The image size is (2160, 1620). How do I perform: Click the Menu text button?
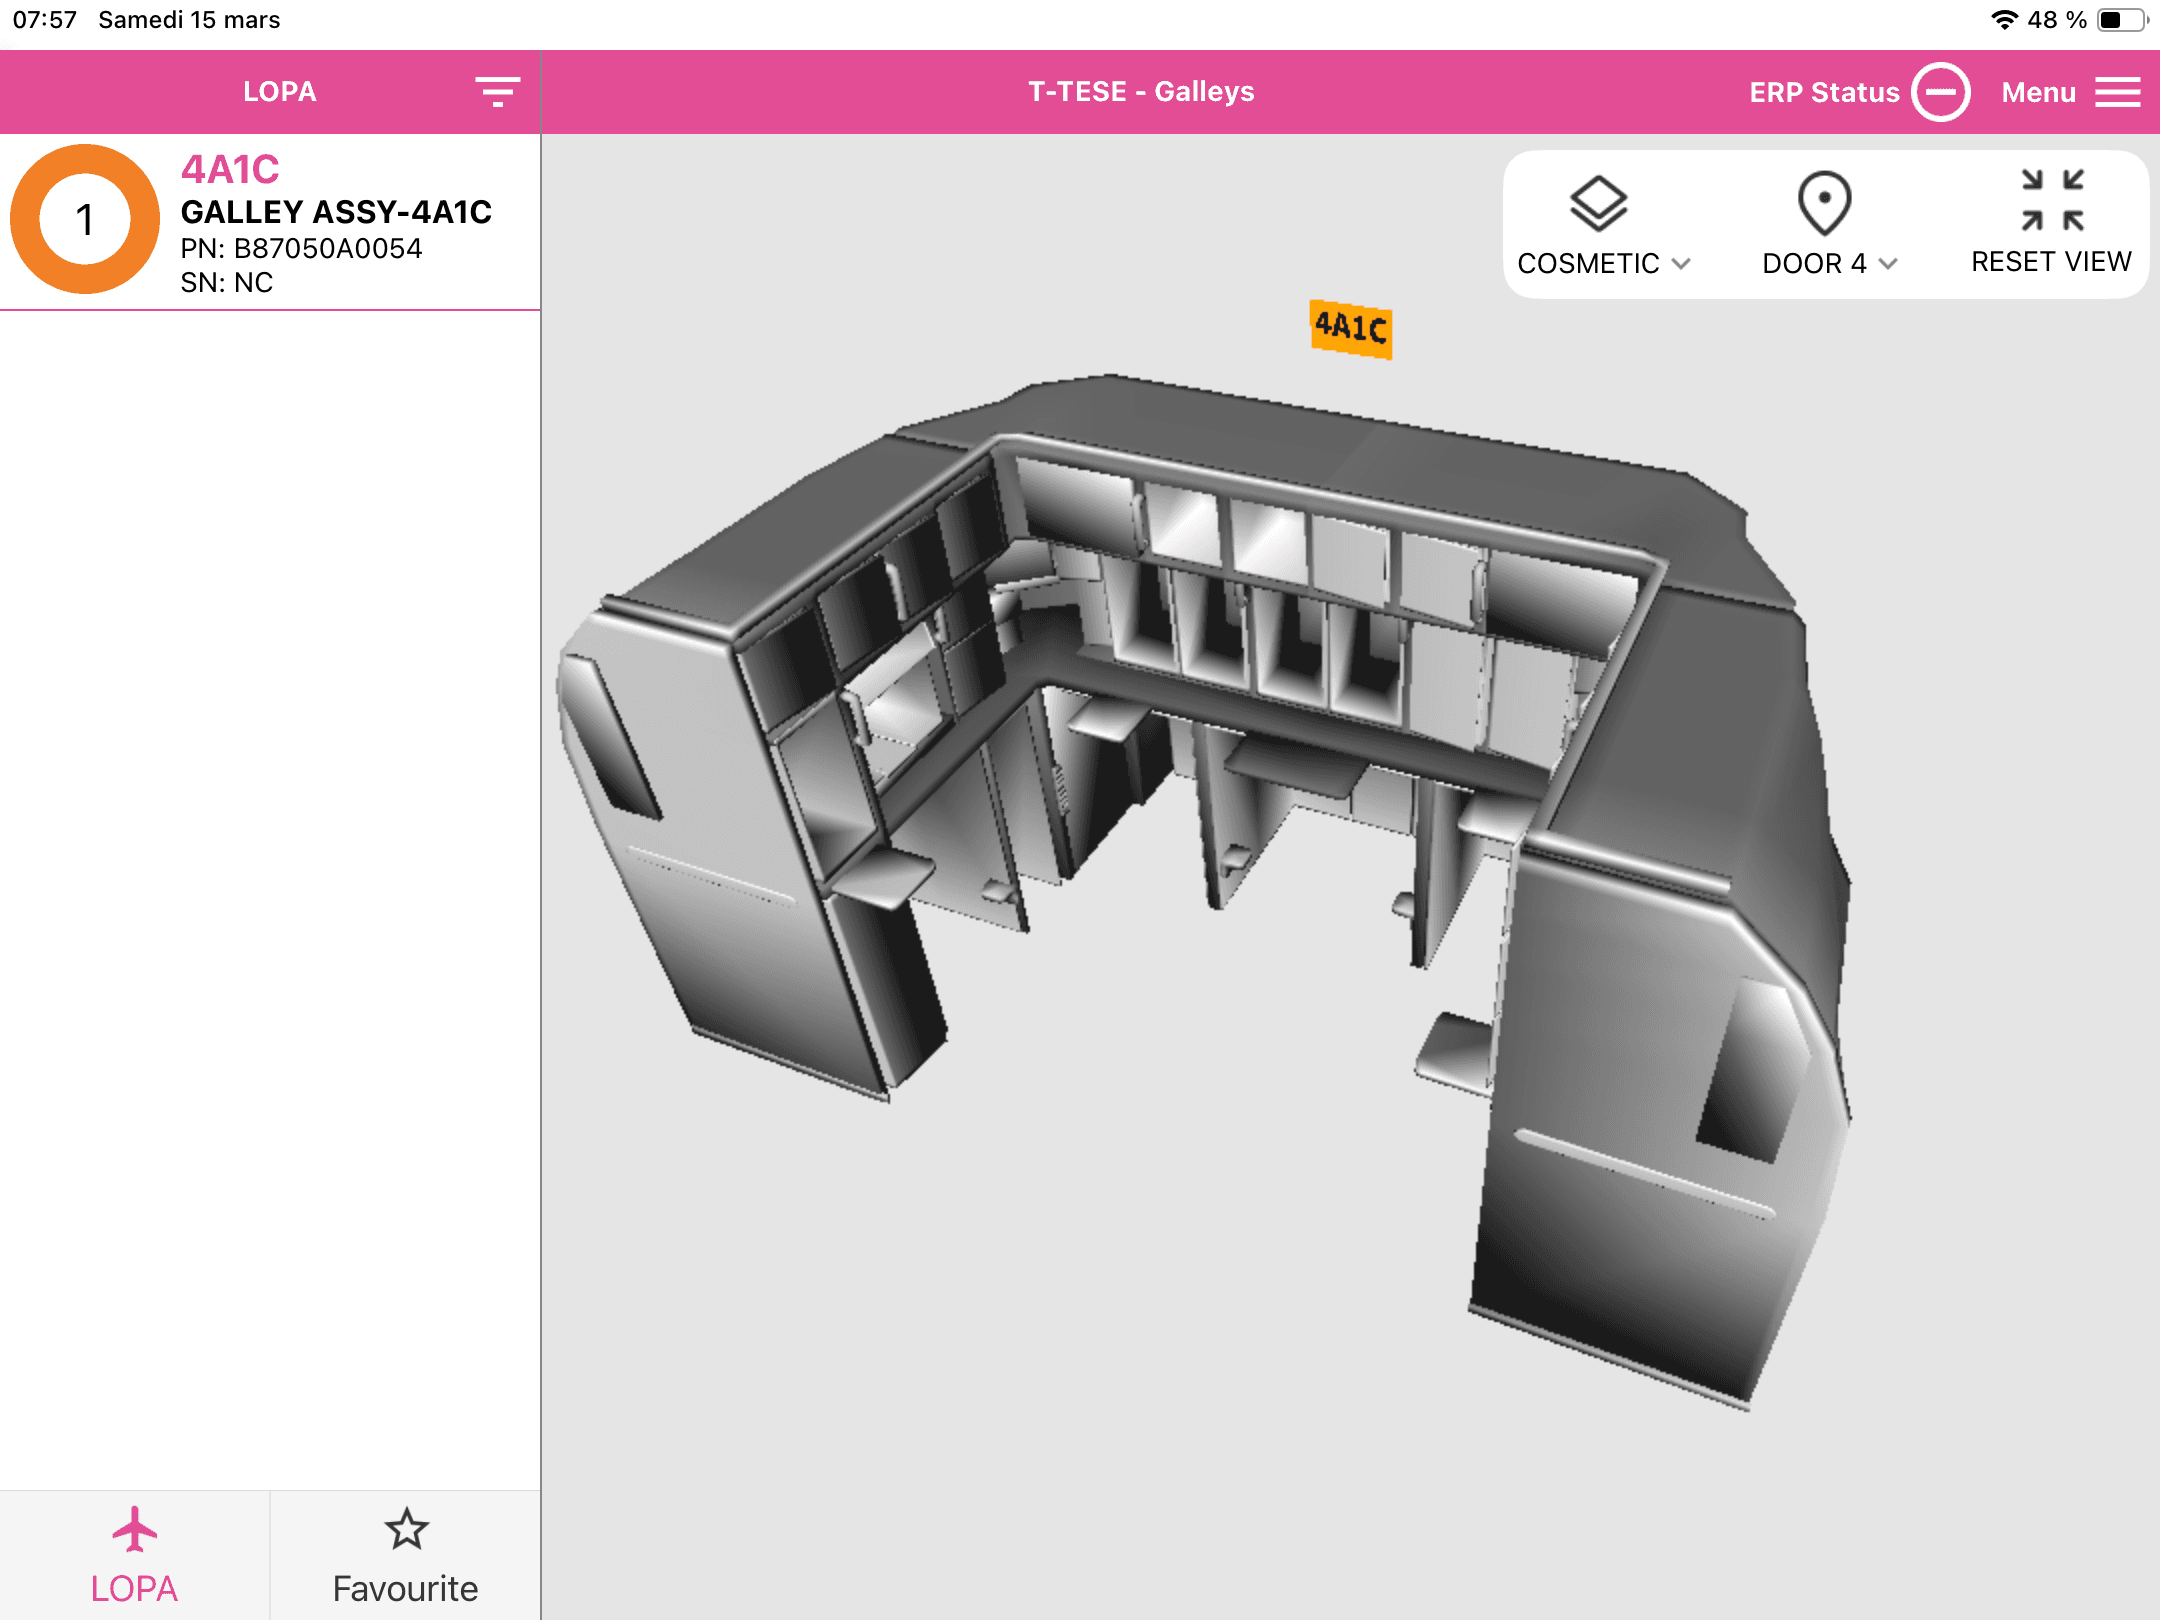point(2038,92)
